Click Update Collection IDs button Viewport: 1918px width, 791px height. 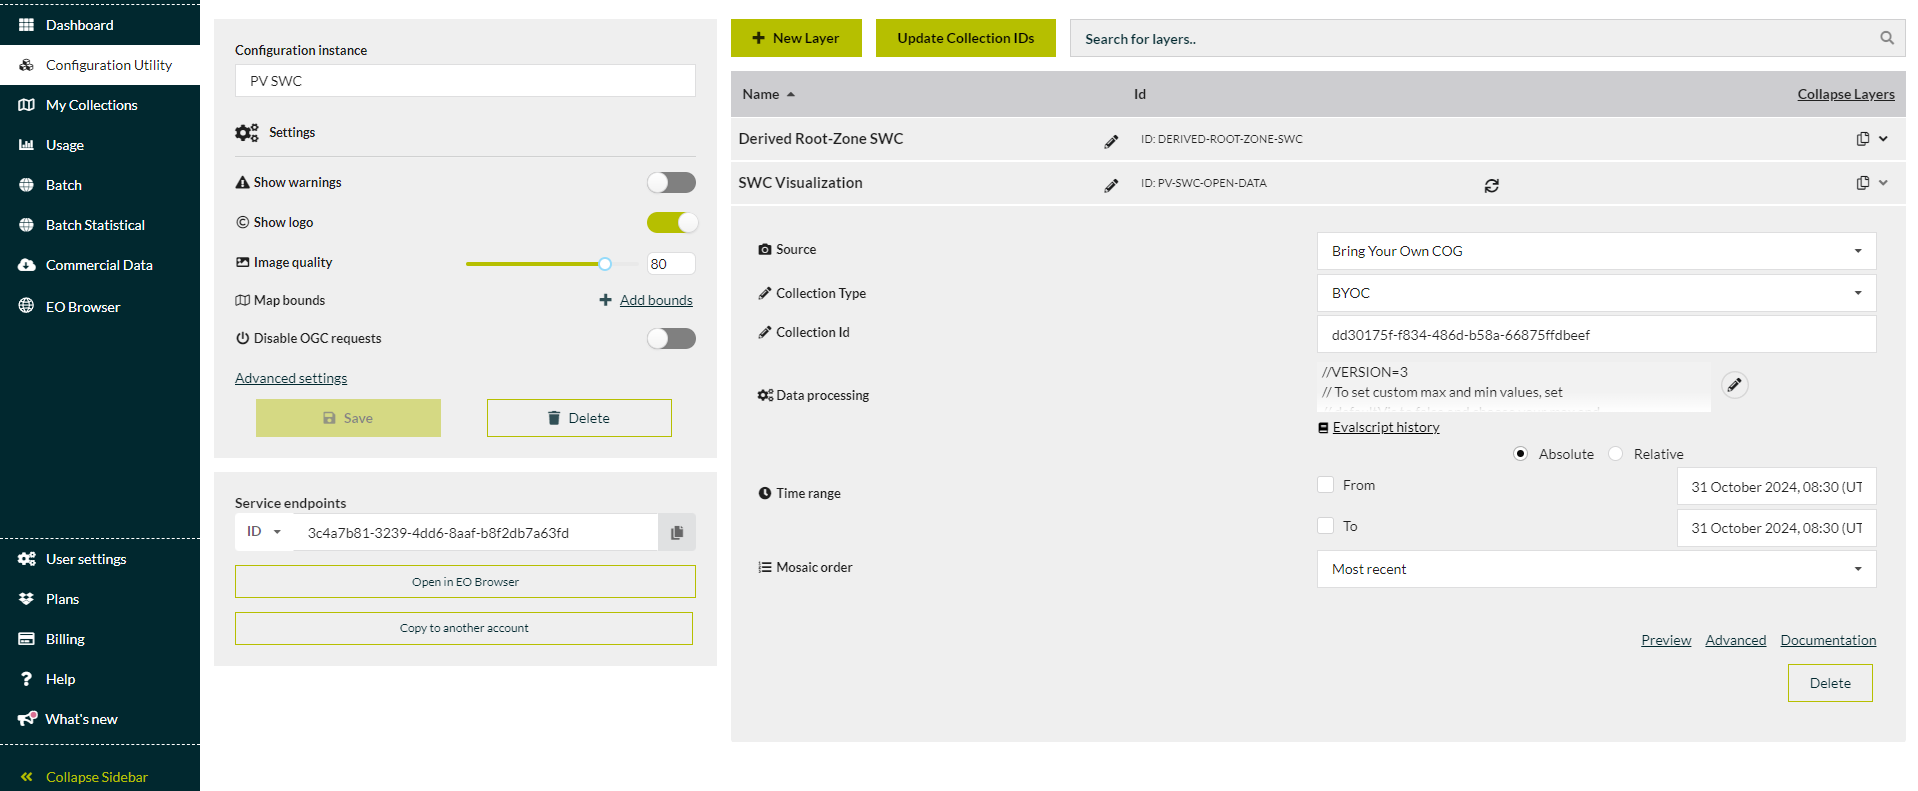point(966,38)
